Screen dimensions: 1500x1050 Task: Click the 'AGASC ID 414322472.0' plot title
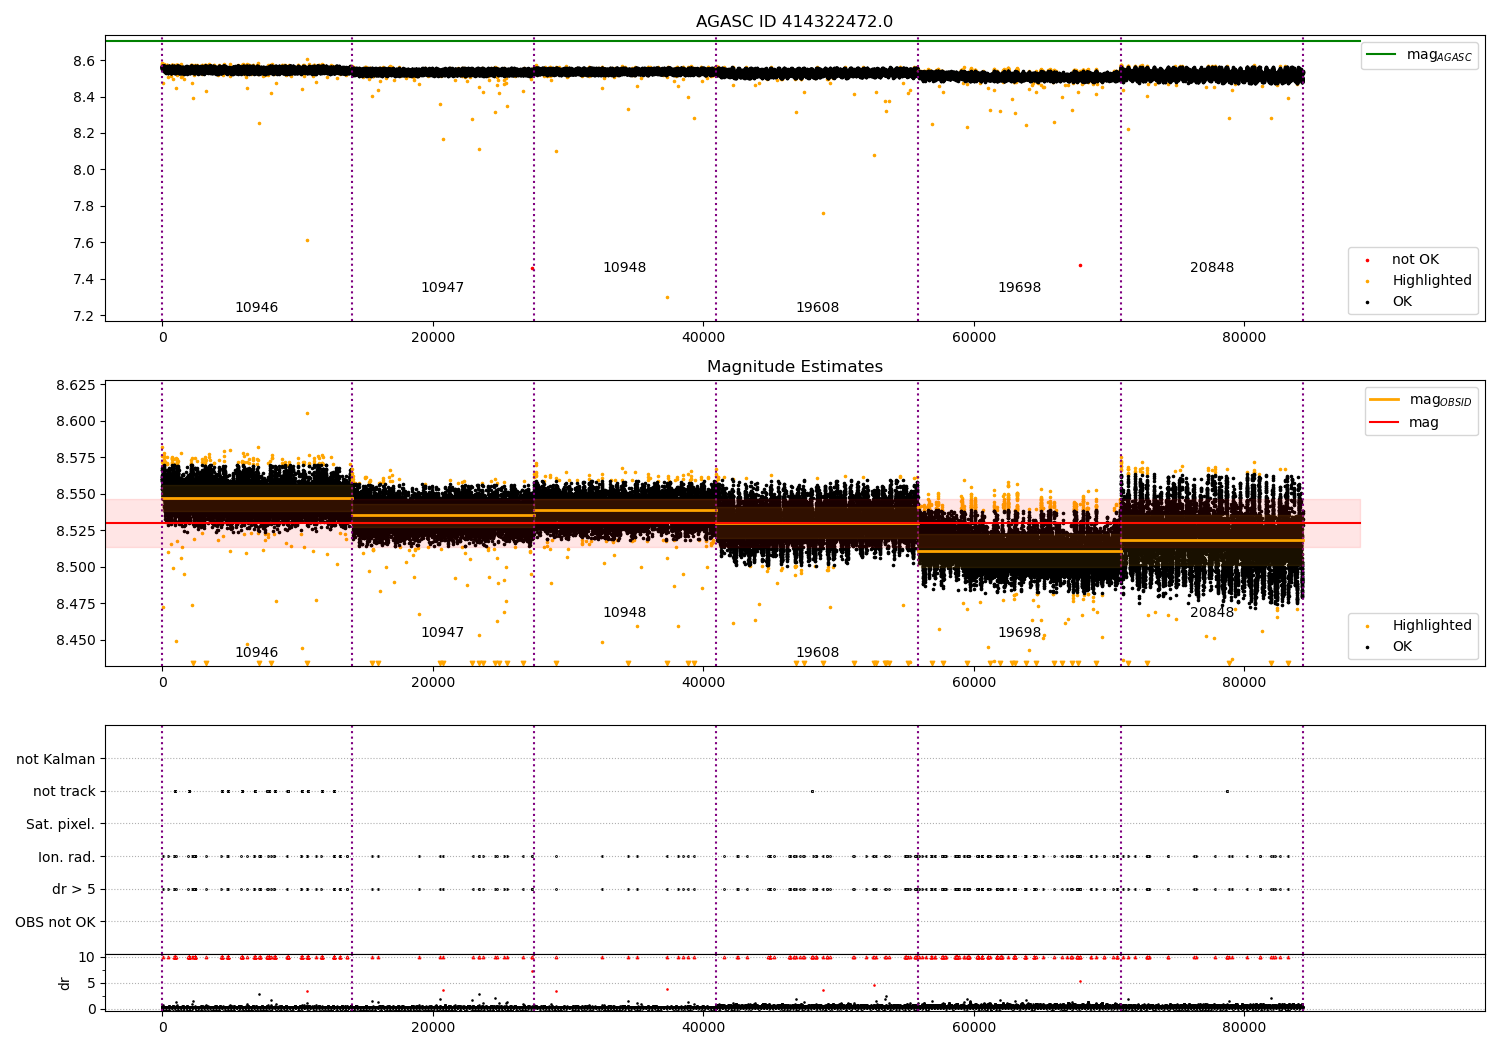click(794, 22)
